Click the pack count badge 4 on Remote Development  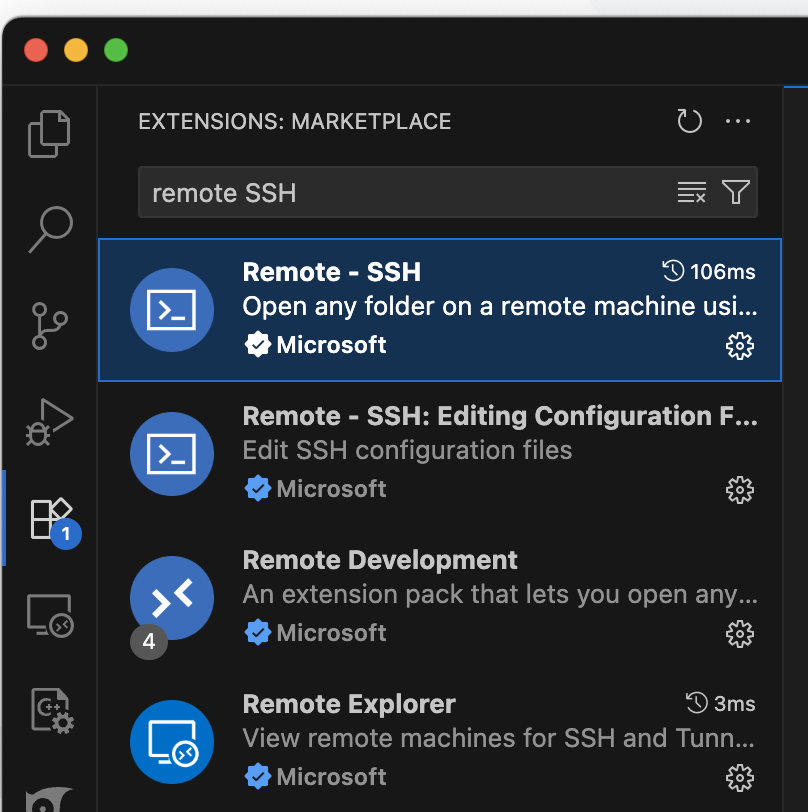click(x=149, y=642)
